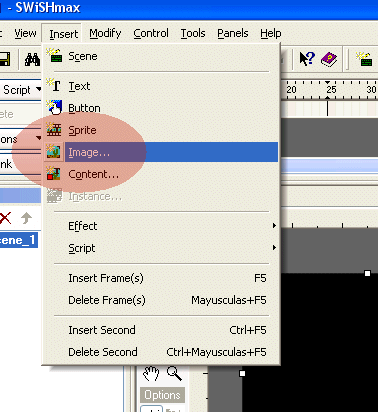The width and height of the screenshot is (378, 412).
Task: Click the Sprite filmstrip icon
Action: click(x=54, y=130)
